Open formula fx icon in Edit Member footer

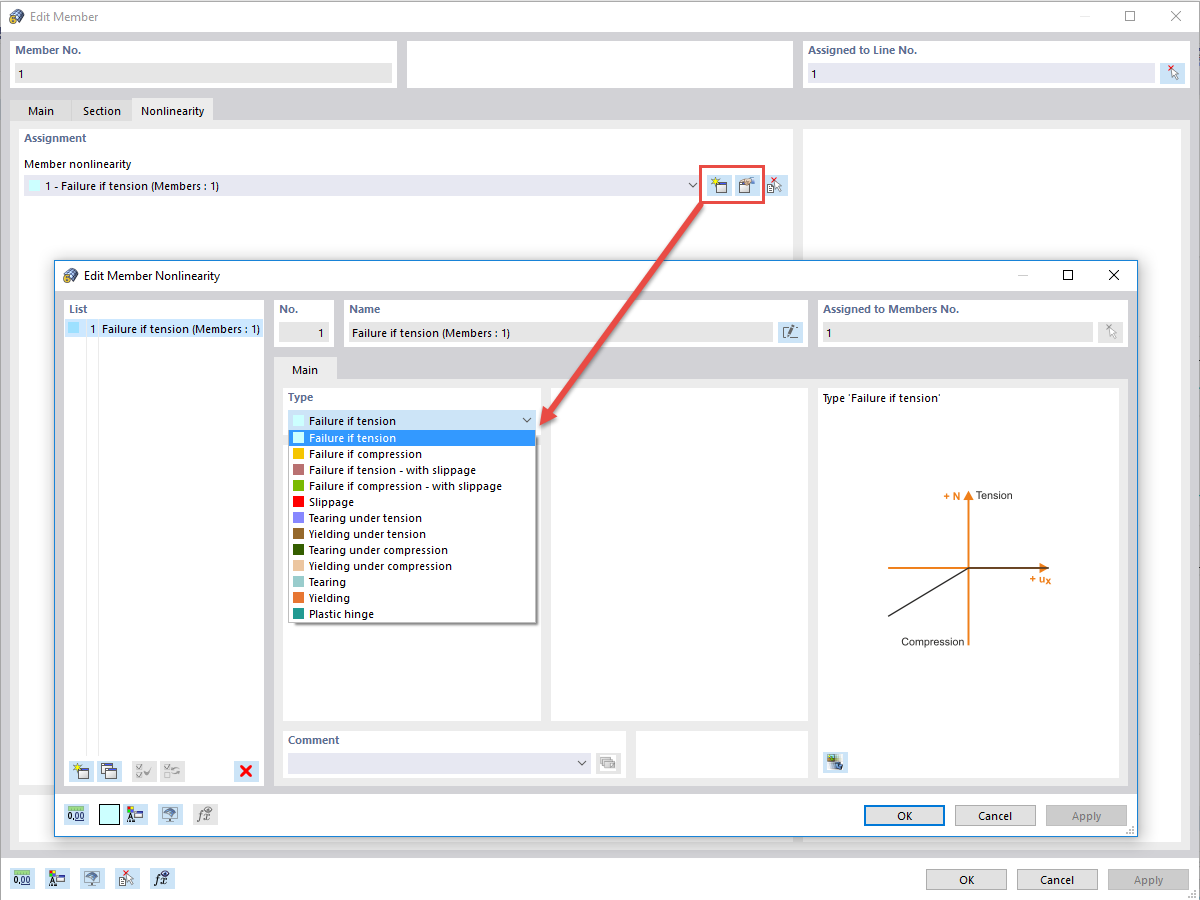pyautogui.click(x=162, y=879)
